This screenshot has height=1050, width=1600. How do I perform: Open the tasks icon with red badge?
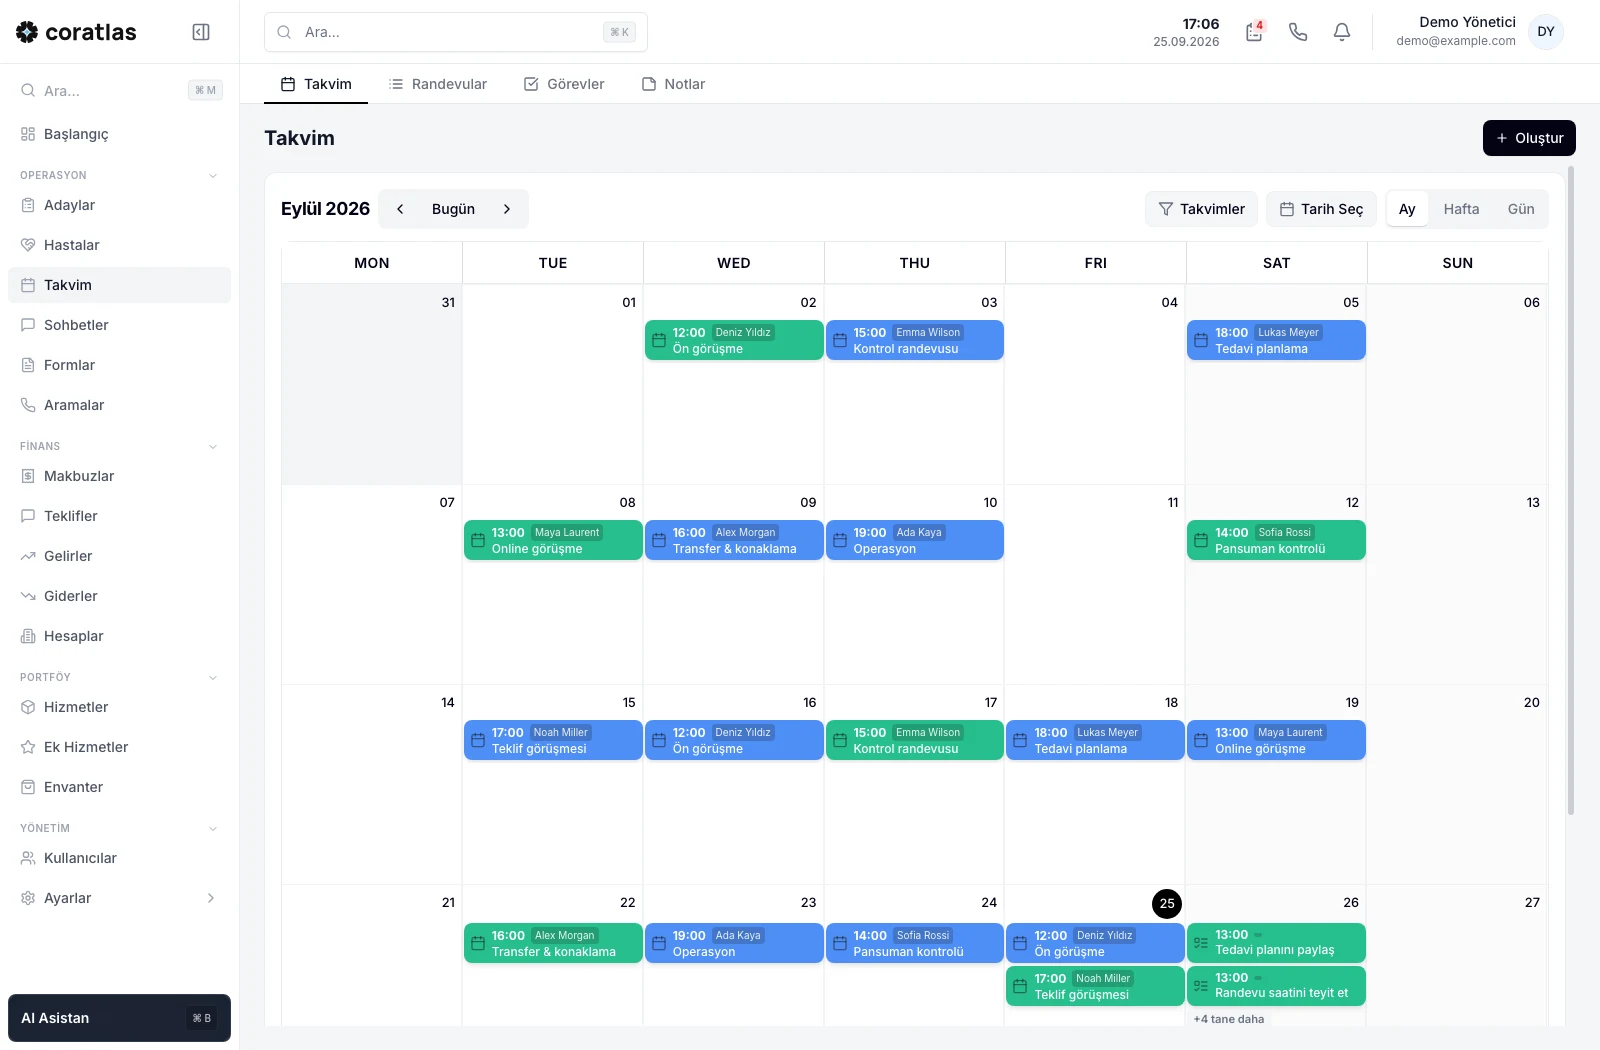[x=1254, y=32]
